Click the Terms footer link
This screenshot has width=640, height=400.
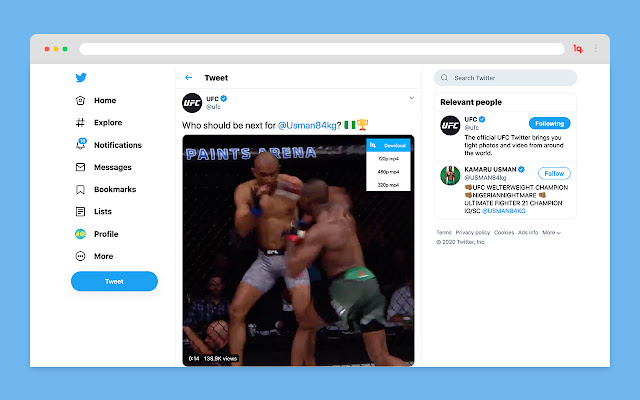(444, 233)
